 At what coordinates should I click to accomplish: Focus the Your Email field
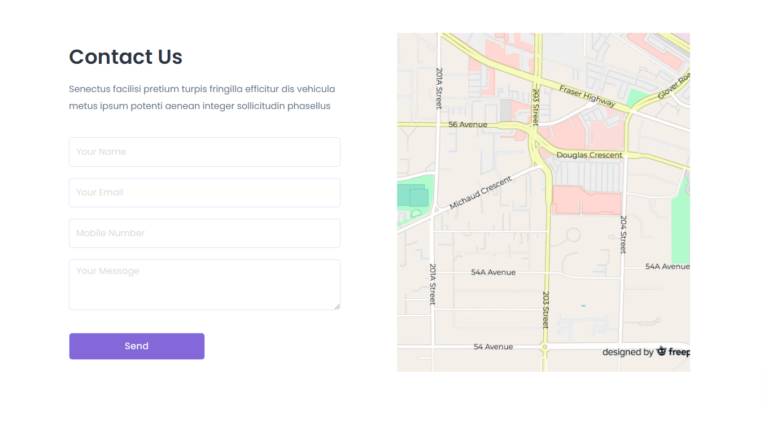pos(204,192)
